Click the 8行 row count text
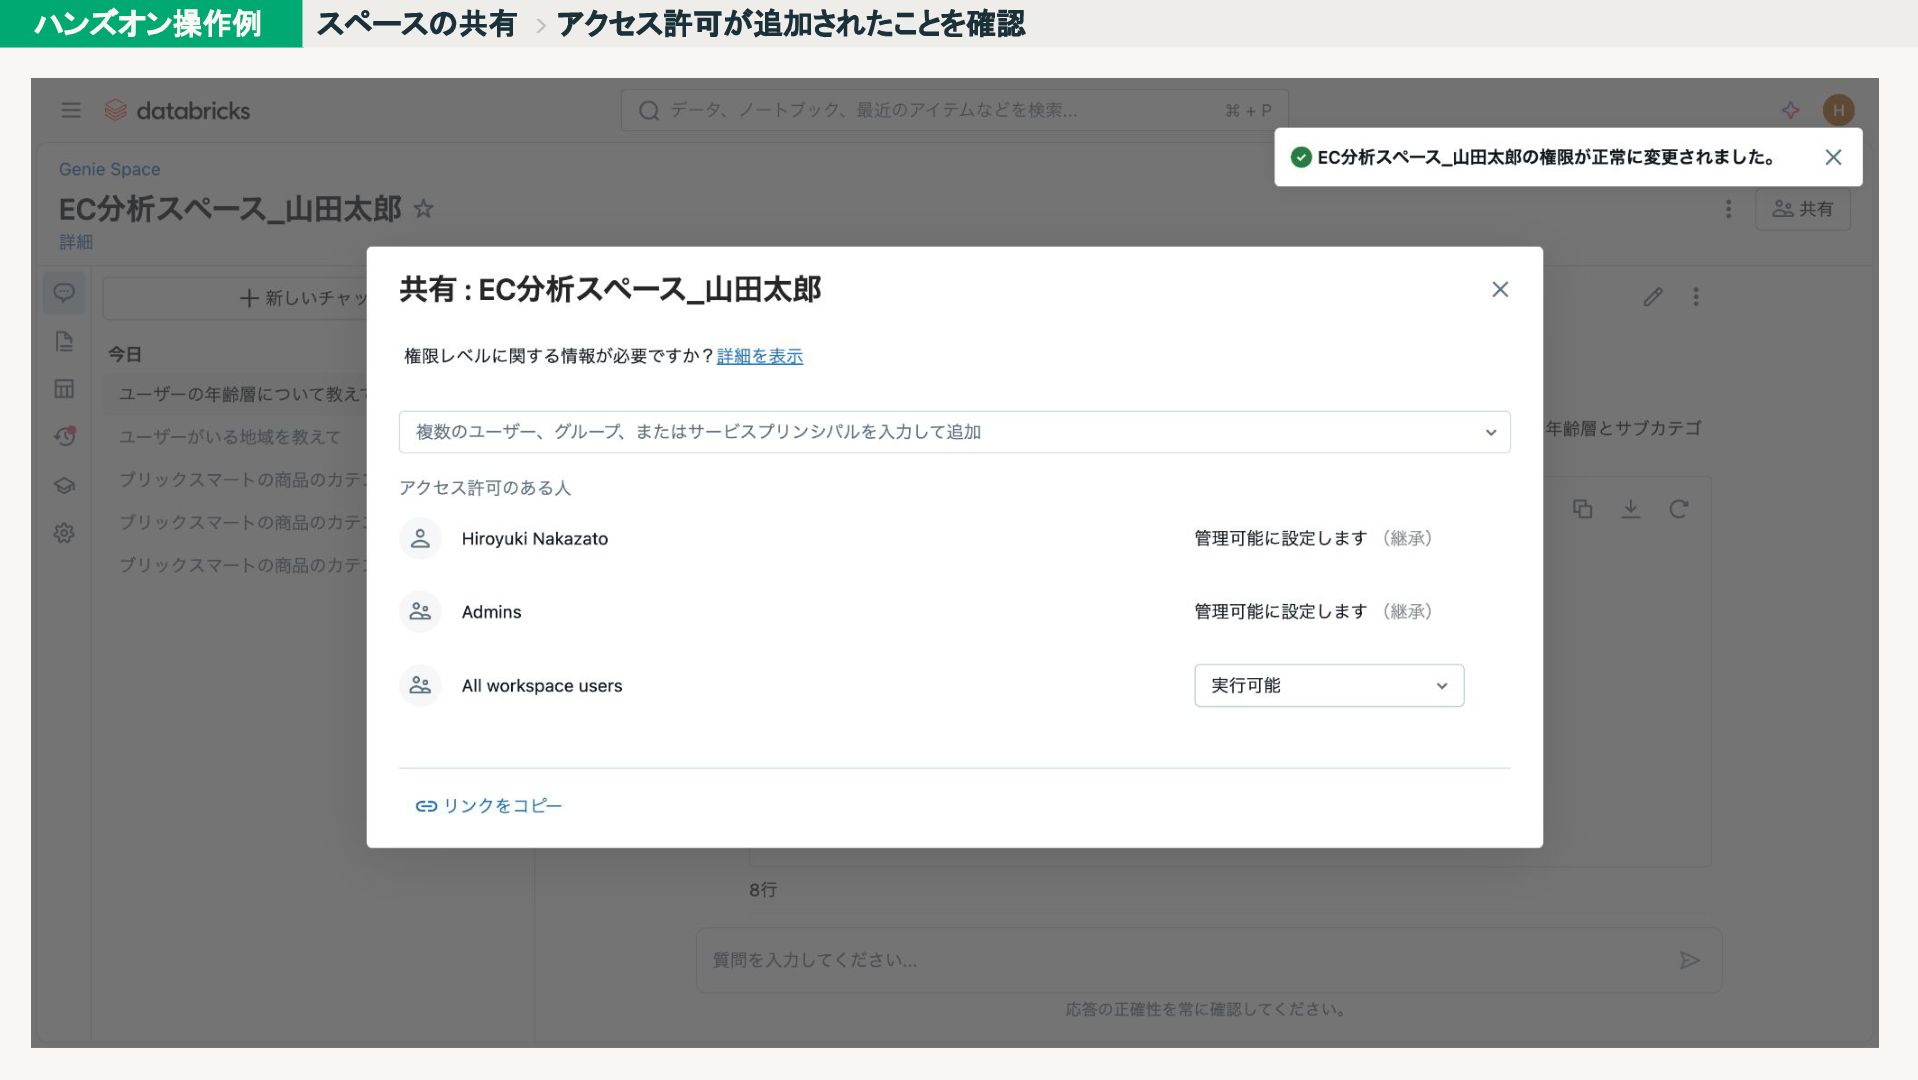The height and width of the screenshot is (1080, 1918). 763,890
